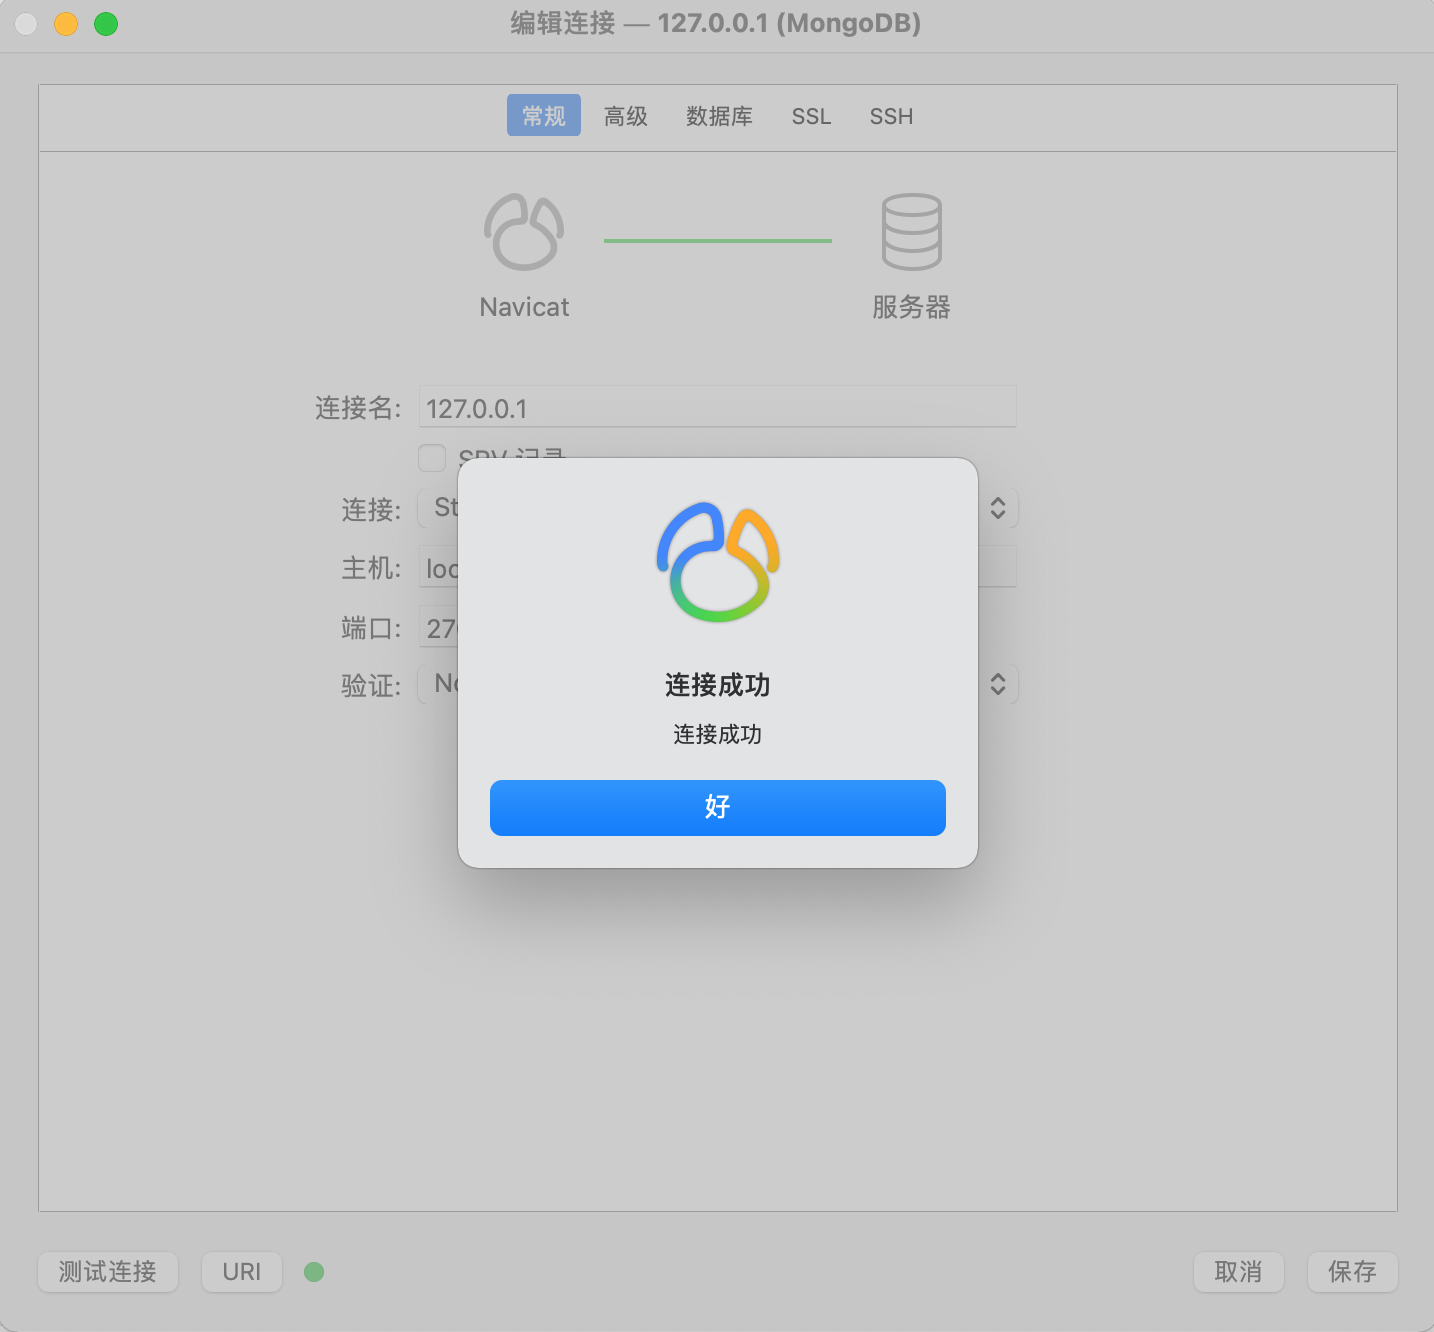Click the green connection status dot
This screenshot has height=1332, width=1434.
point(314,1271)
